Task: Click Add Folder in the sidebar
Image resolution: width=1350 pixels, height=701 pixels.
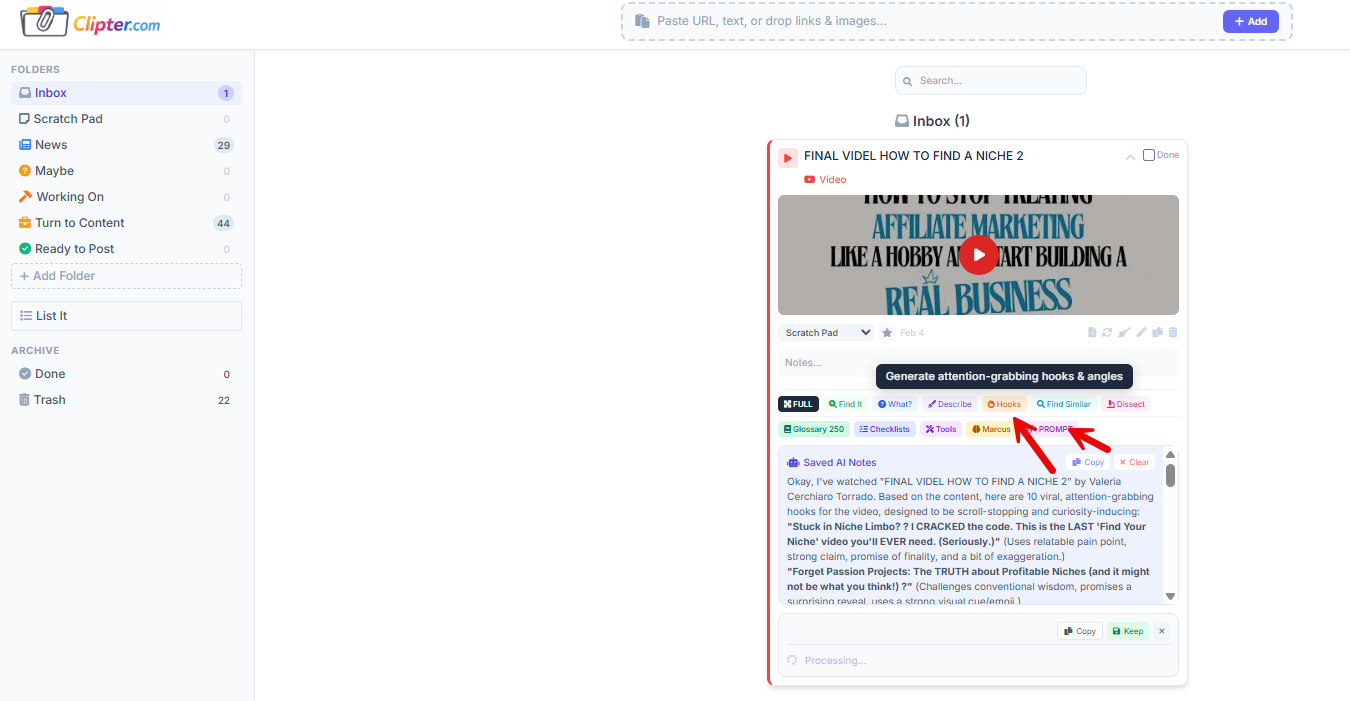Action: [x=126, y=276]
